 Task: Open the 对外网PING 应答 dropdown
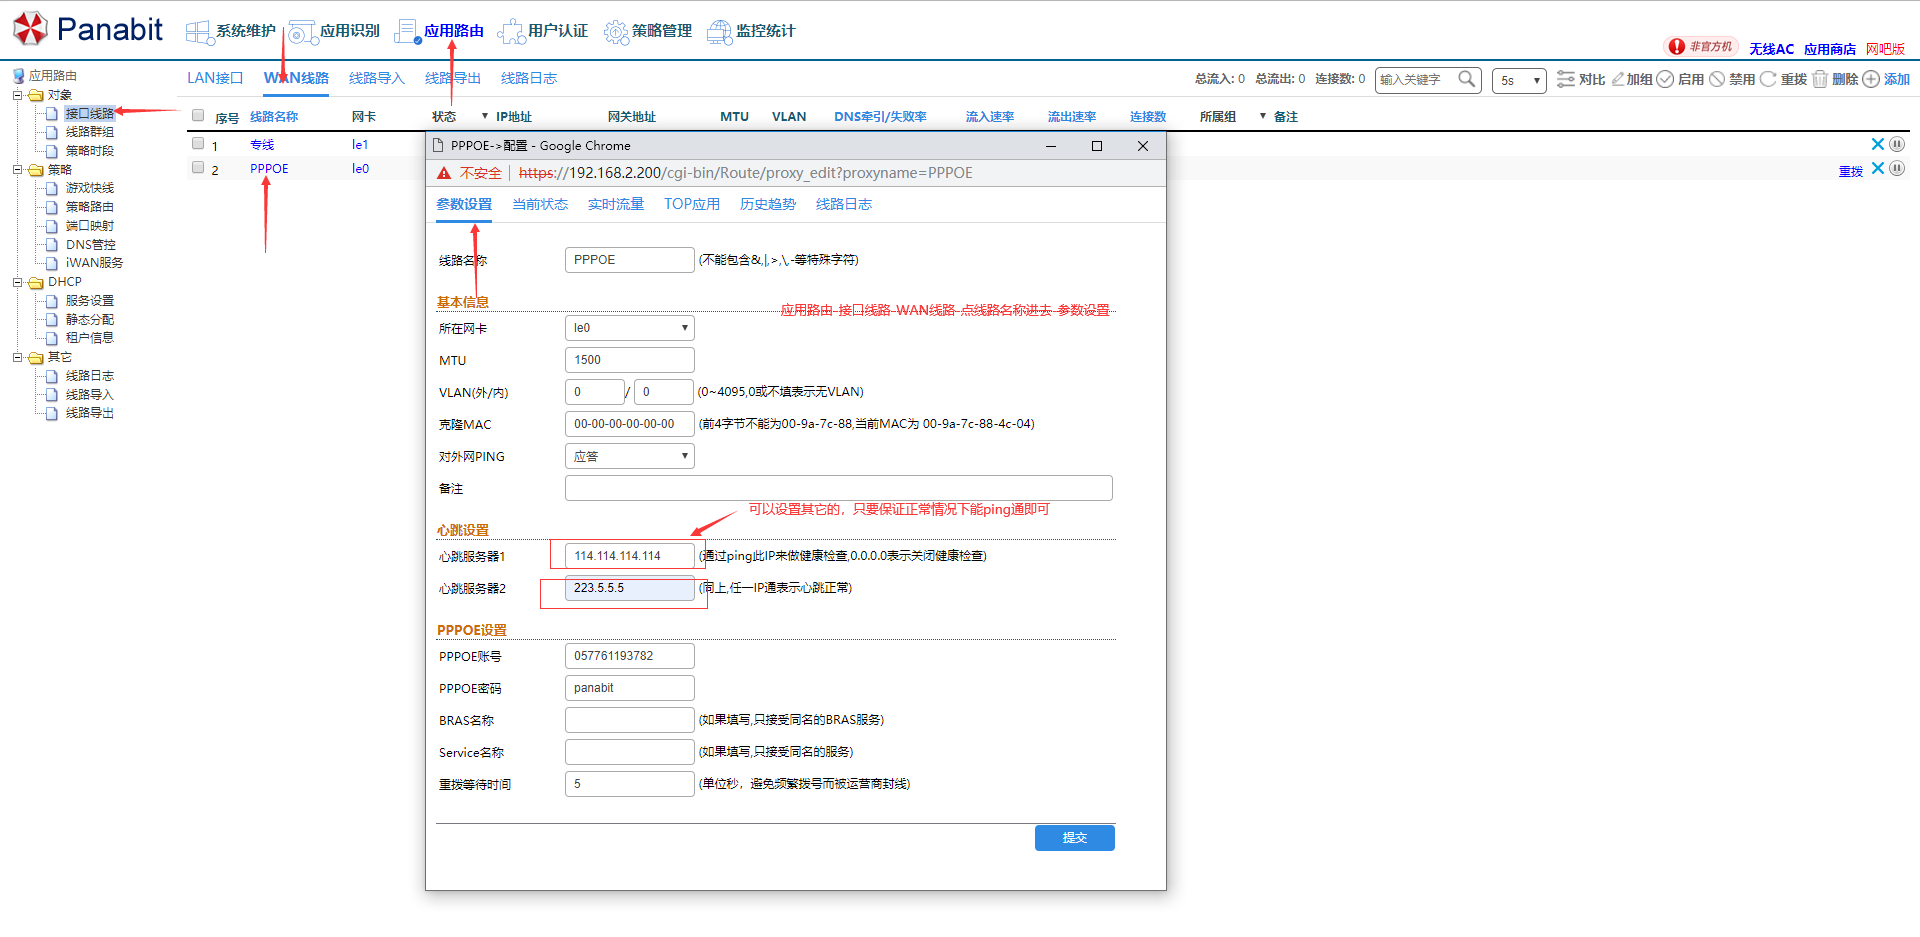[630, 456]
